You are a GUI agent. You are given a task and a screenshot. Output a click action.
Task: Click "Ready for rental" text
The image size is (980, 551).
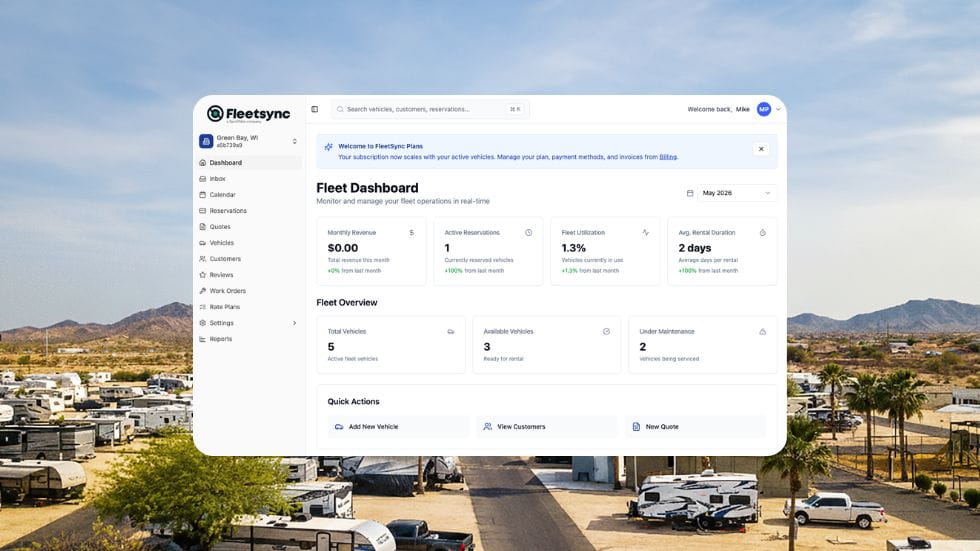point(503,359)
